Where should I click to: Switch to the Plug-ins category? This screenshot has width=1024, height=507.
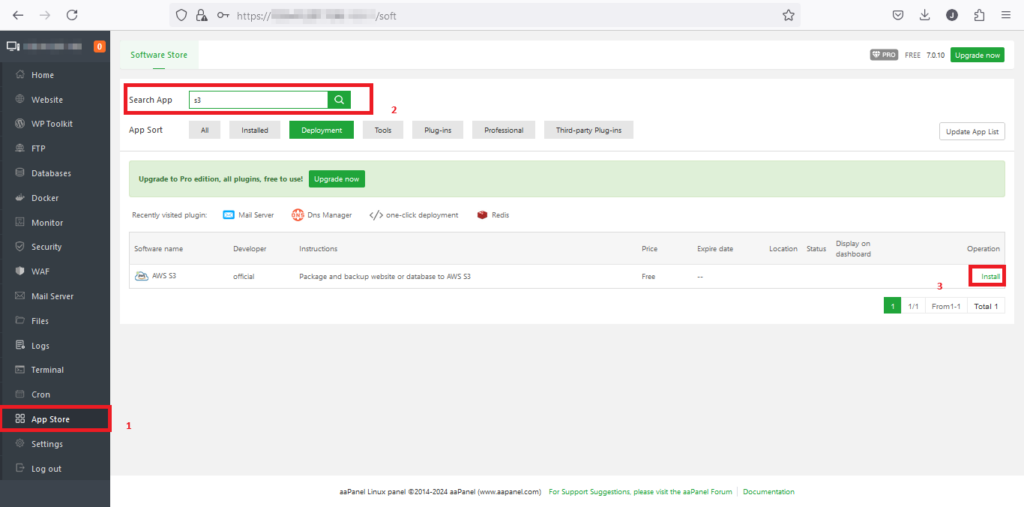(438, 130)
